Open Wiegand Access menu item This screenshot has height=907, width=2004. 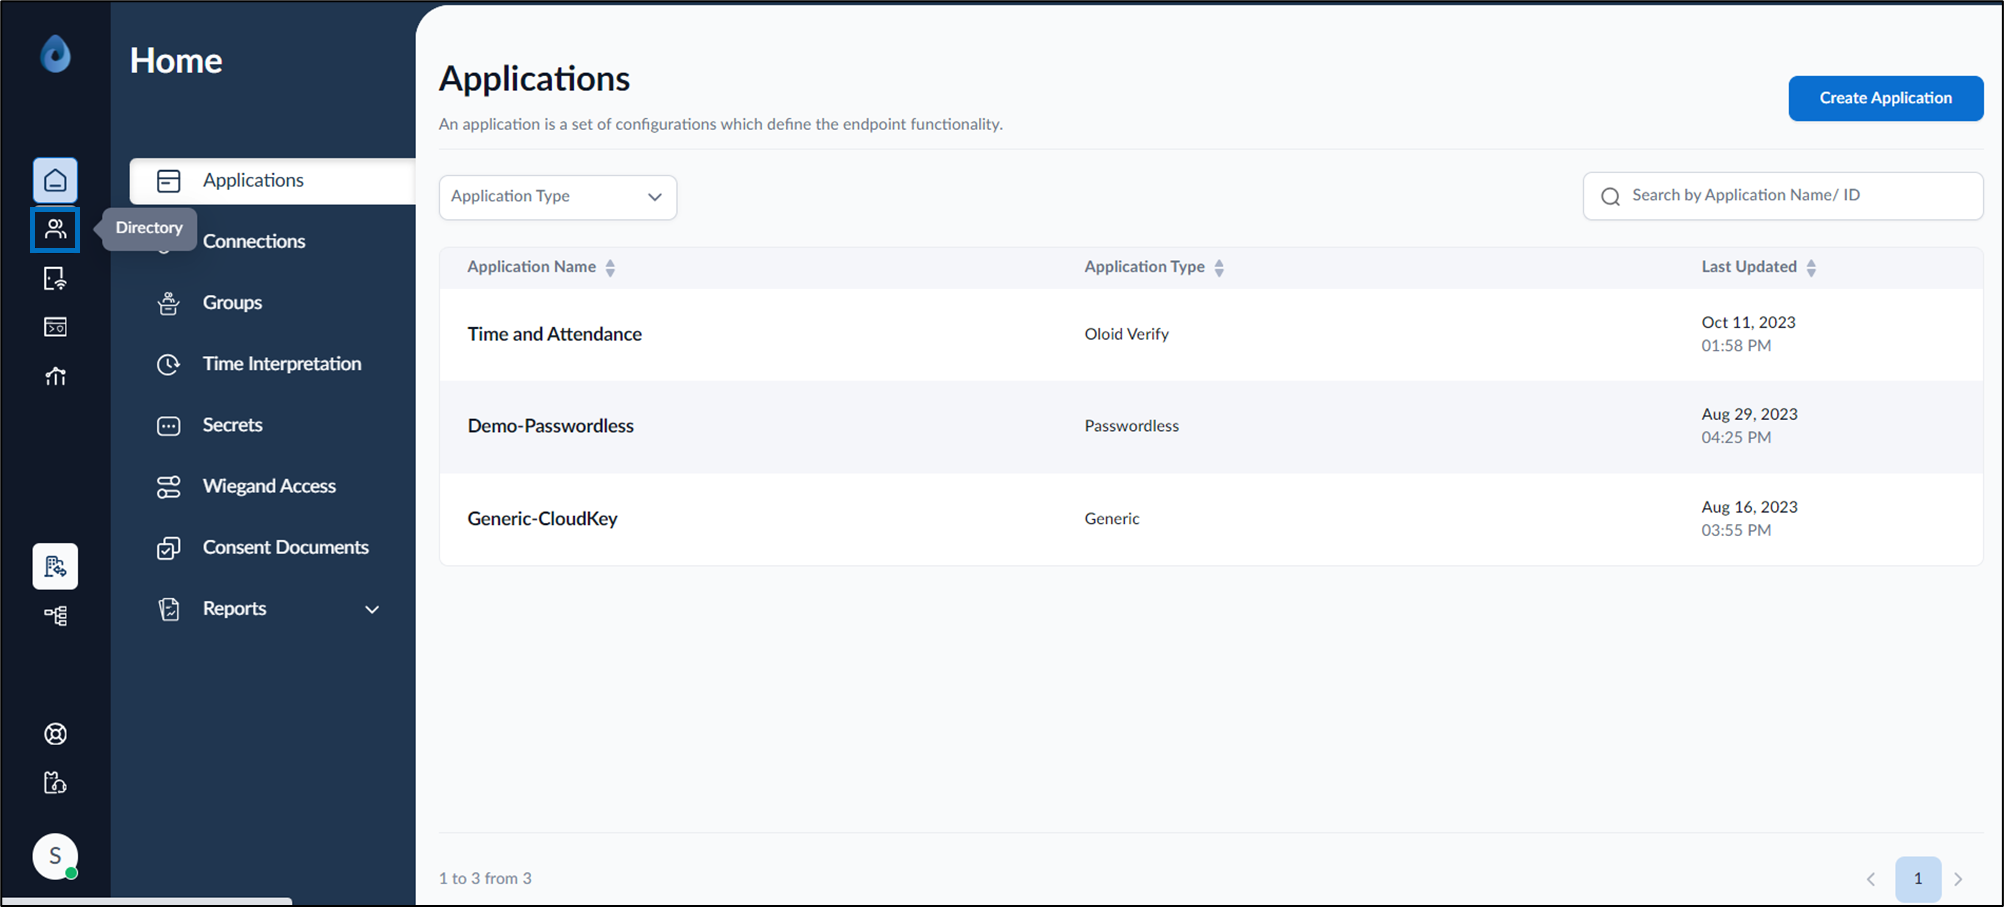(x=269, y=486)
